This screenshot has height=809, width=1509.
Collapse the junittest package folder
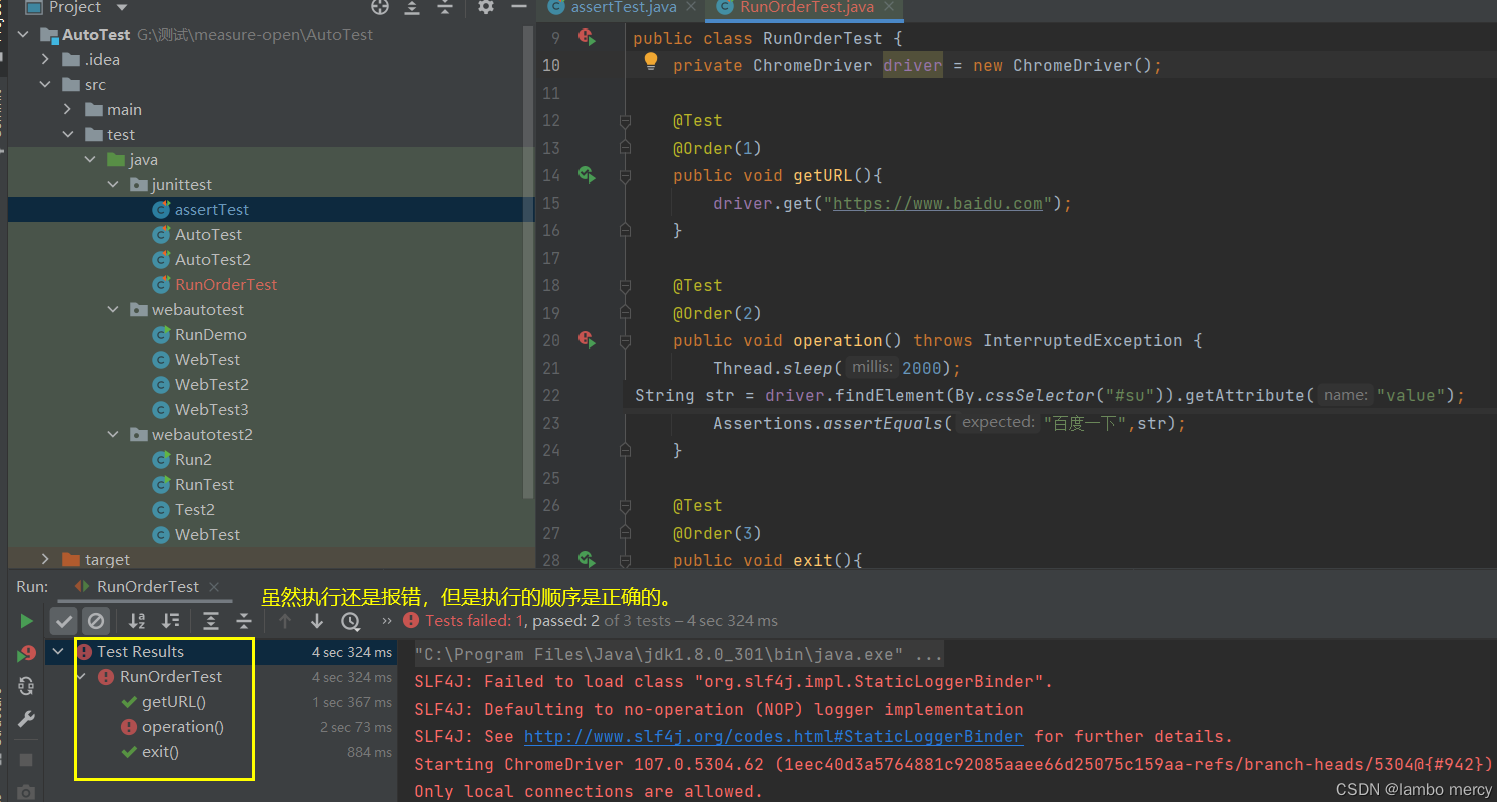(113, 185)
